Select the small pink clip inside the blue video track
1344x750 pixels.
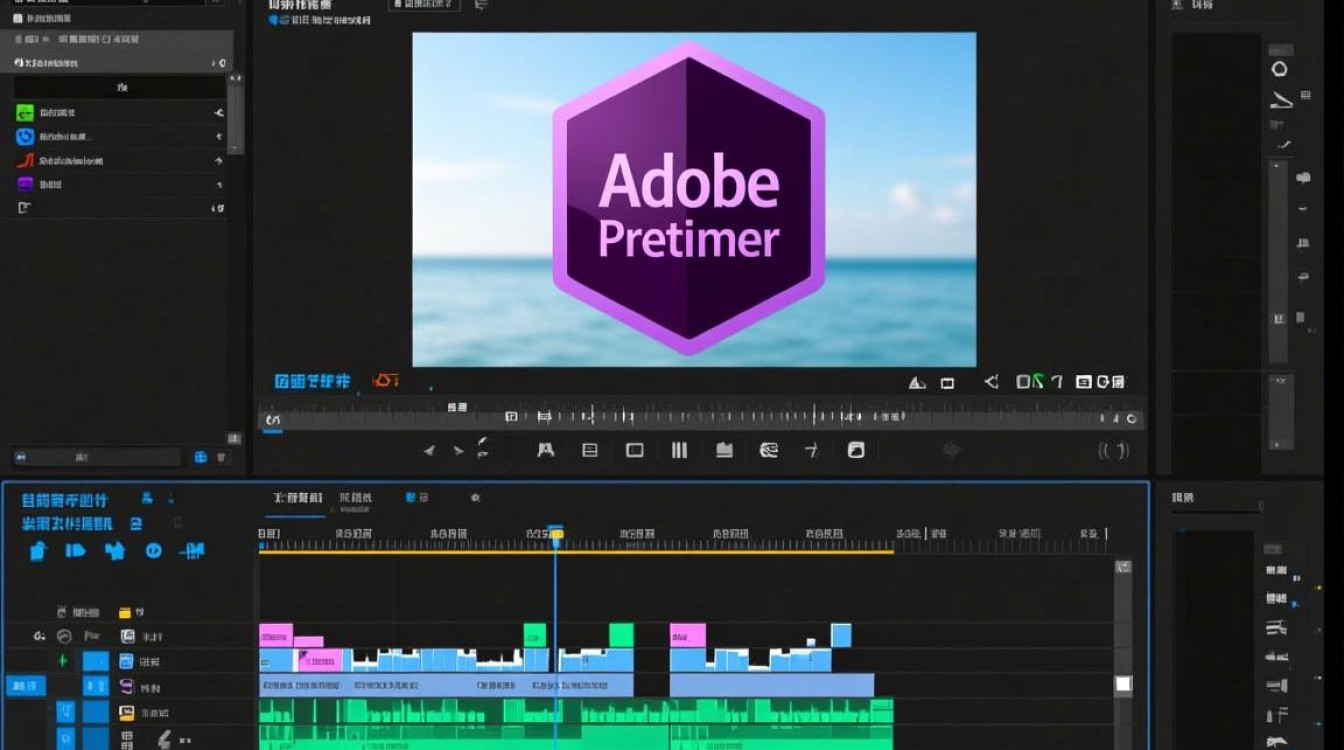click(320, 660)
